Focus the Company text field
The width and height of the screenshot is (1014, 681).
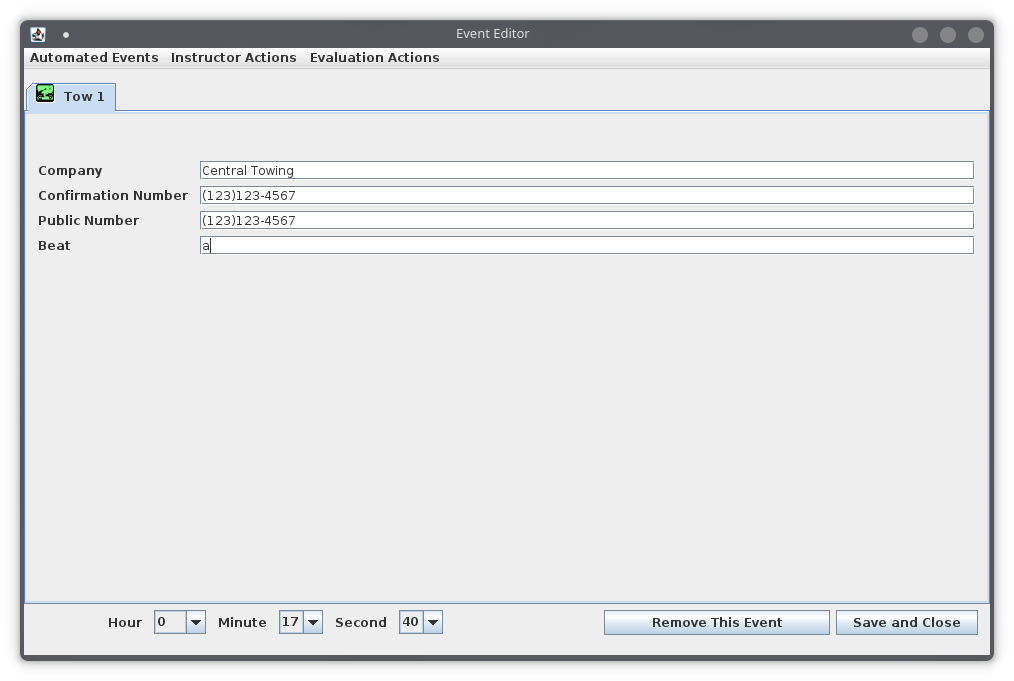point(587,170)
